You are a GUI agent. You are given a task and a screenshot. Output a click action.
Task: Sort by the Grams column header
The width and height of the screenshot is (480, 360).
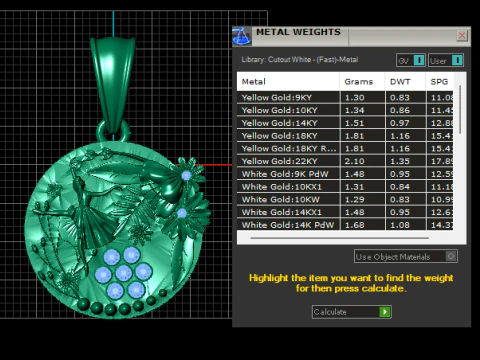362,82
